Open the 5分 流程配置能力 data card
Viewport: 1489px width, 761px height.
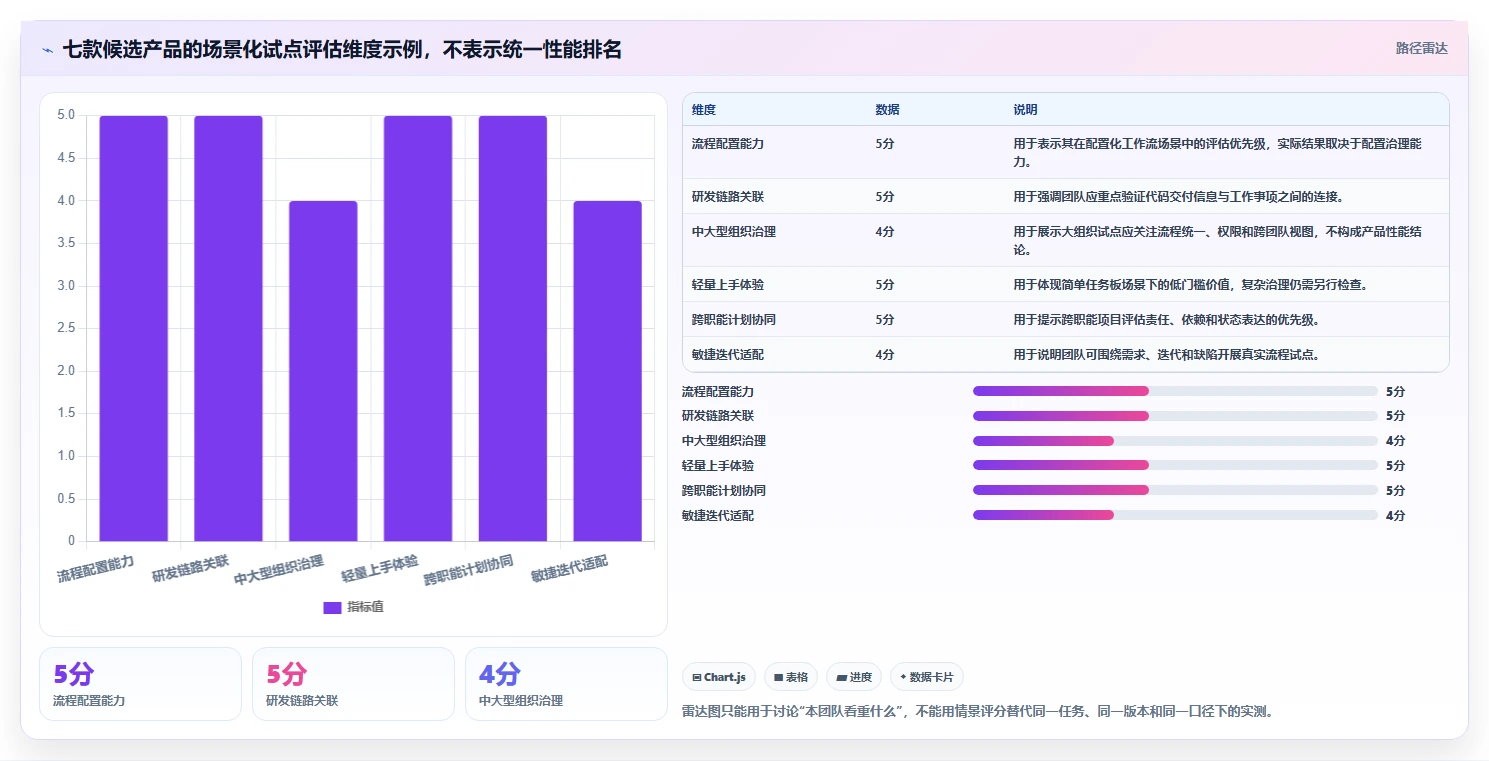(140, 684)
